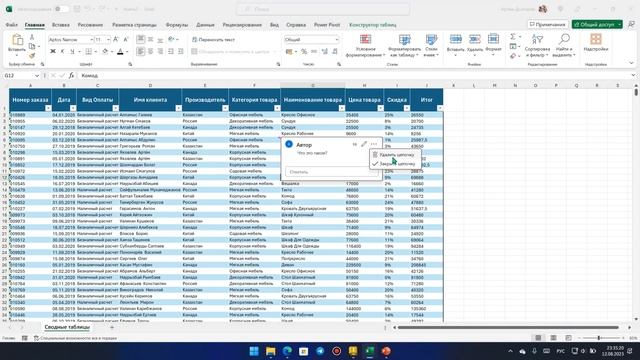
Task: Toggle Wrap Text (Переносить текст)
Action: 213,40
